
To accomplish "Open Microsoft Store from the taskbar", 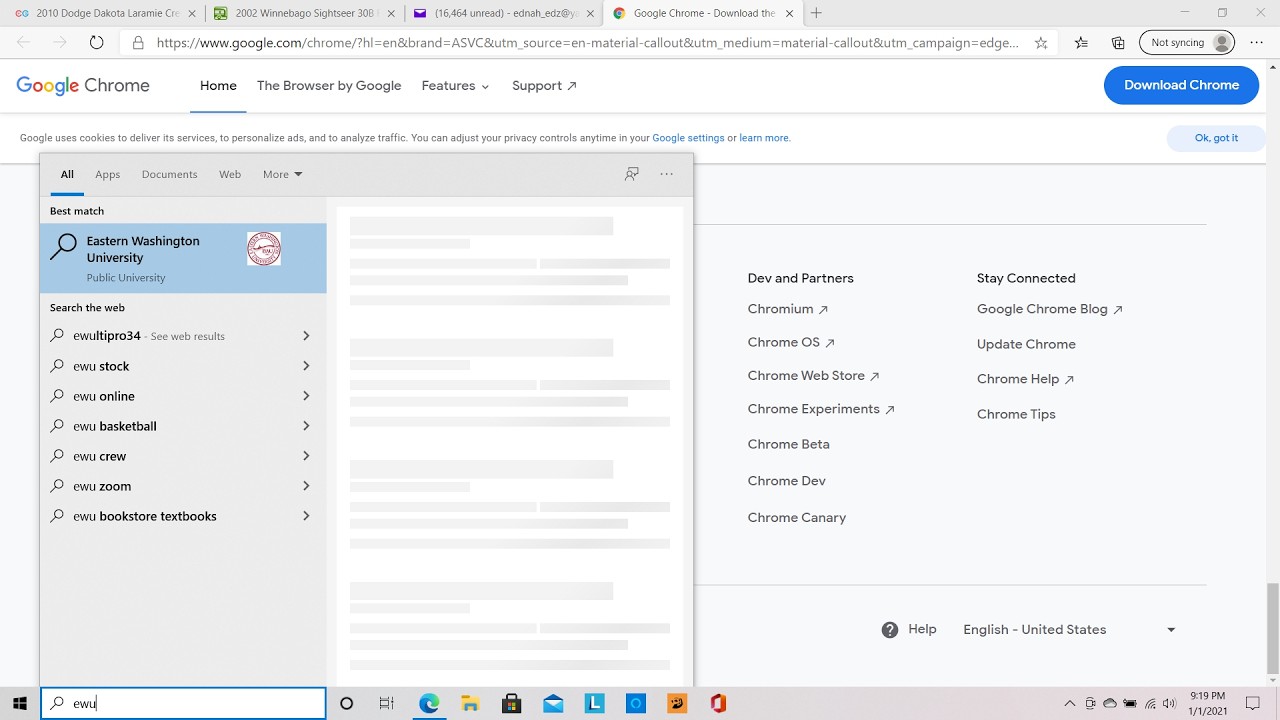I will [511, 703].
